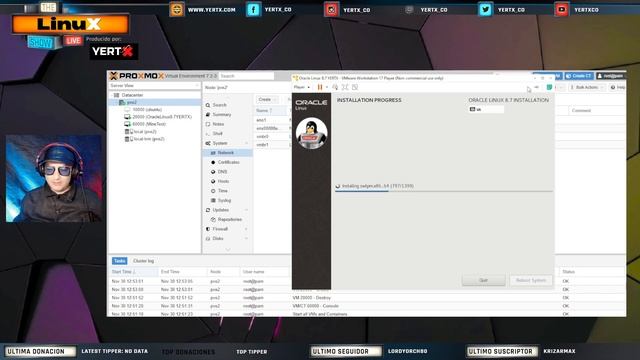Show more node menu items chevron
This screenshot has width=640, height=360.
point(228,249)
